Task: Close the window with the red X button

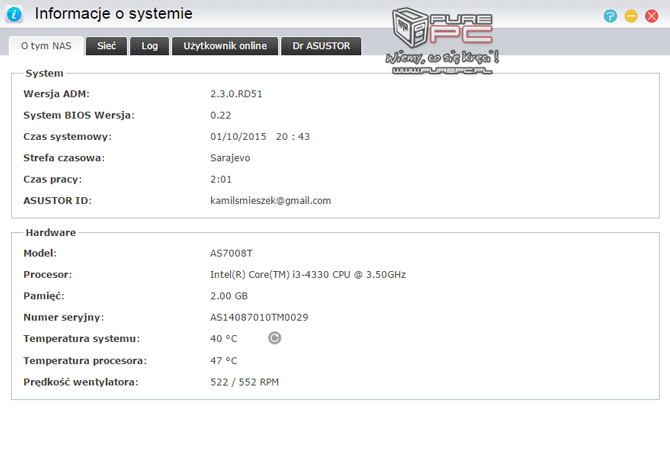Action: click(651, 16)
